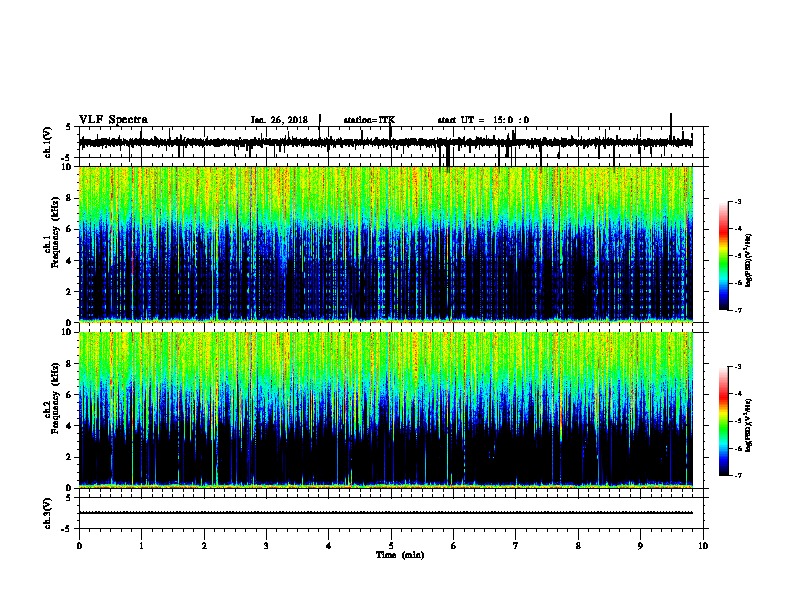Click the "station=ITK" header label
Screen dimensions: 792x612
tap(369, 120)
